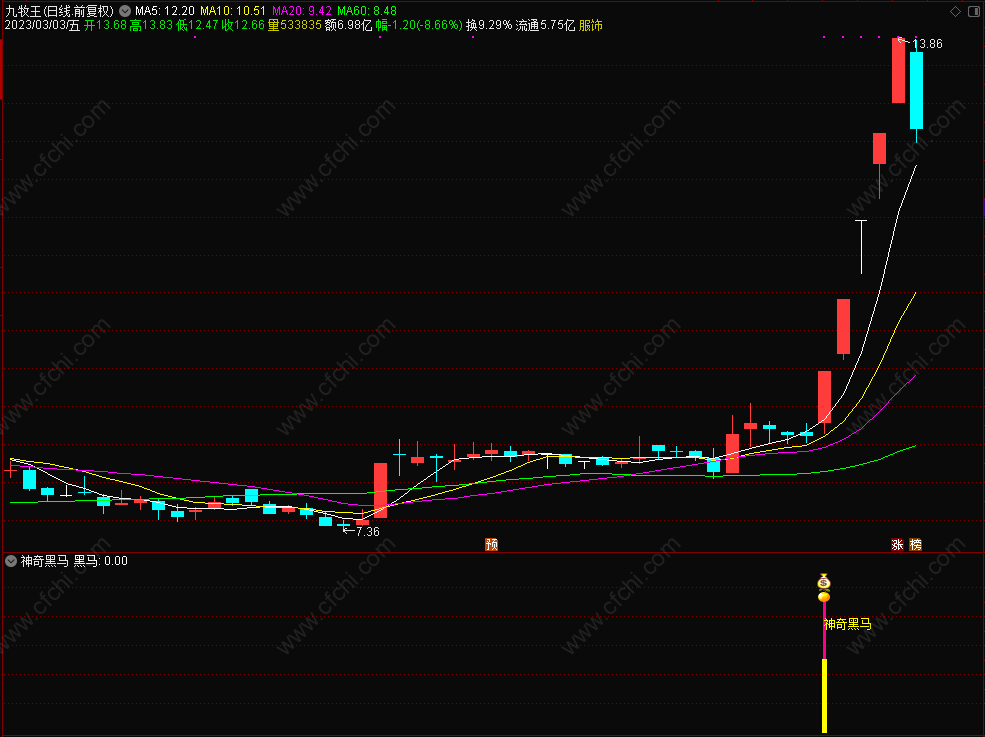Click the orange ball signal marker
The height and width of the screenshot is (737, 985).
[824, 596]
